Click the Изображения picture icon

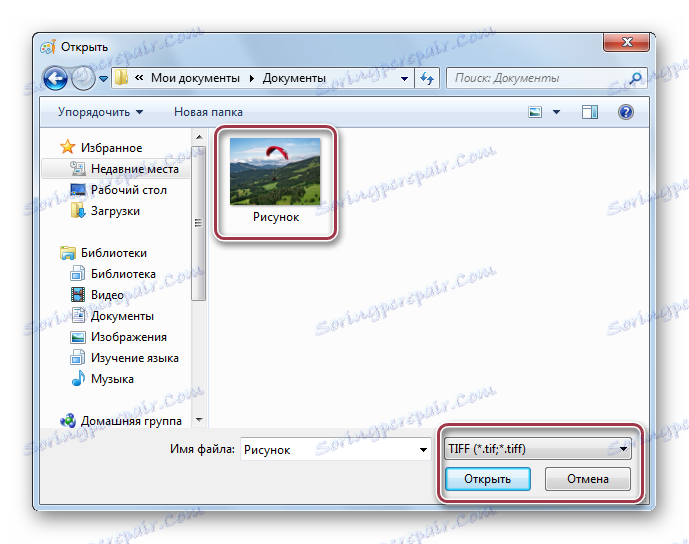[x=78, y=337]
